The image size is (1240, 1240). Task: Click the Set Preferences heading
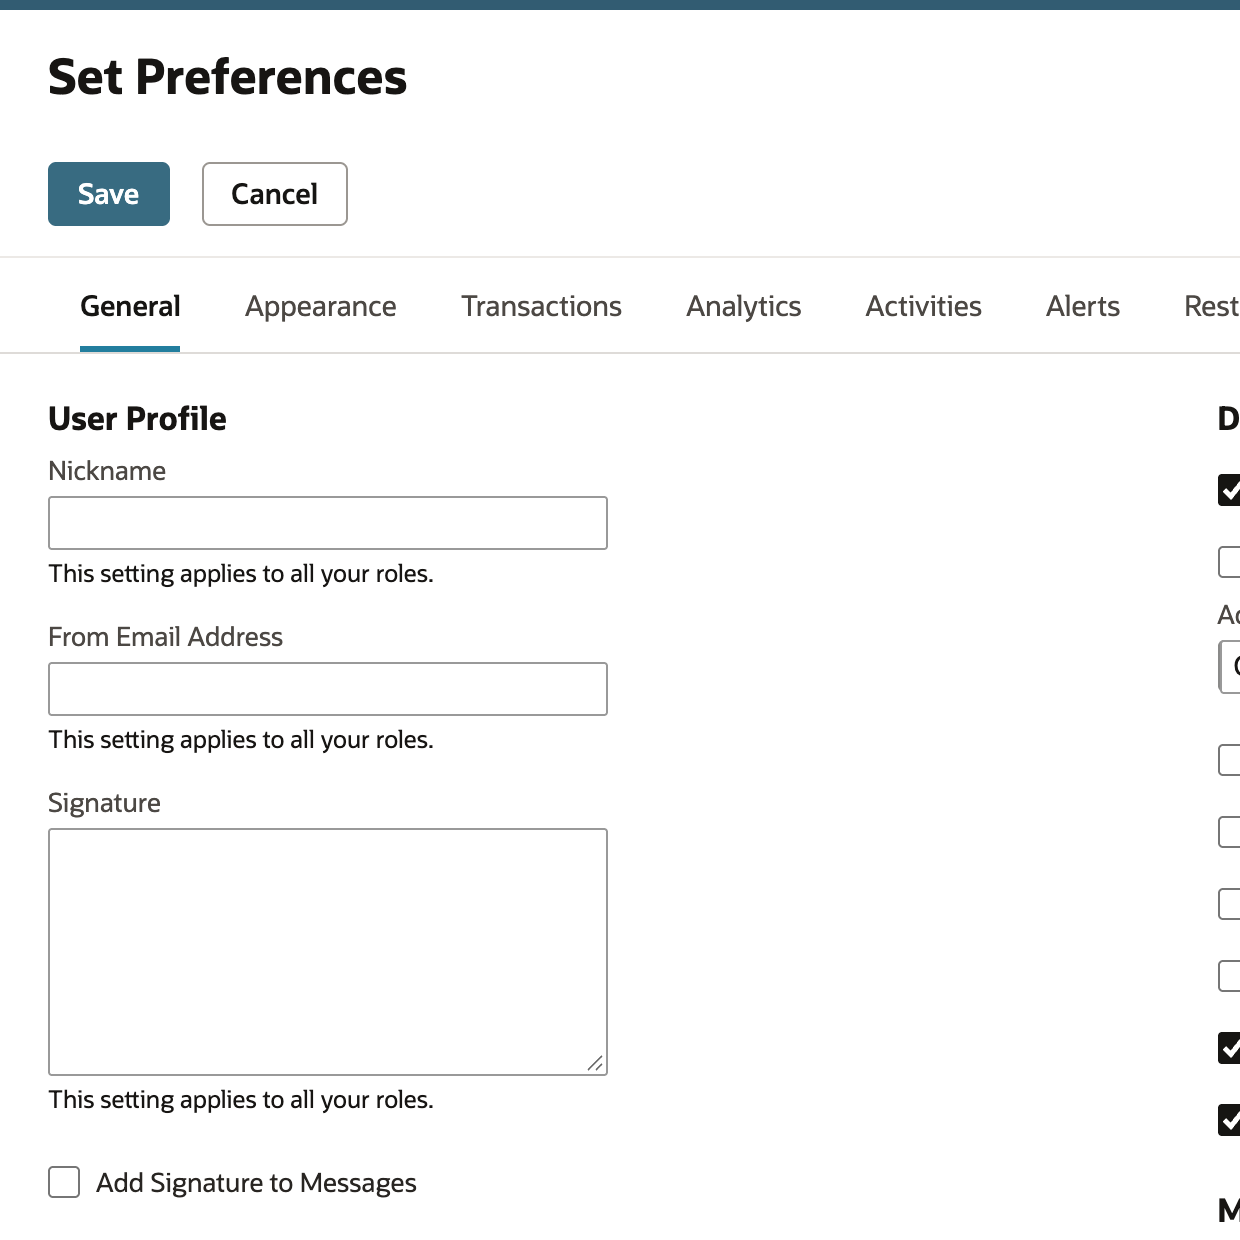(228, 77)
